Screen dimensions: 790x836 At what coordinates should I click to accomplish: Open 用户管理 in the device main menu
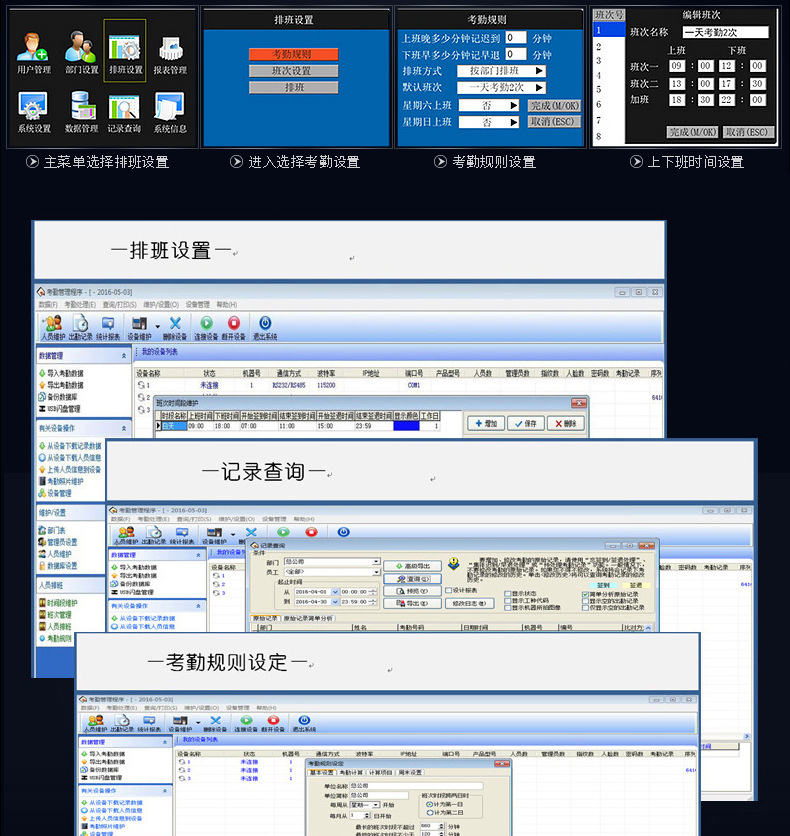[x=34, y=52]
